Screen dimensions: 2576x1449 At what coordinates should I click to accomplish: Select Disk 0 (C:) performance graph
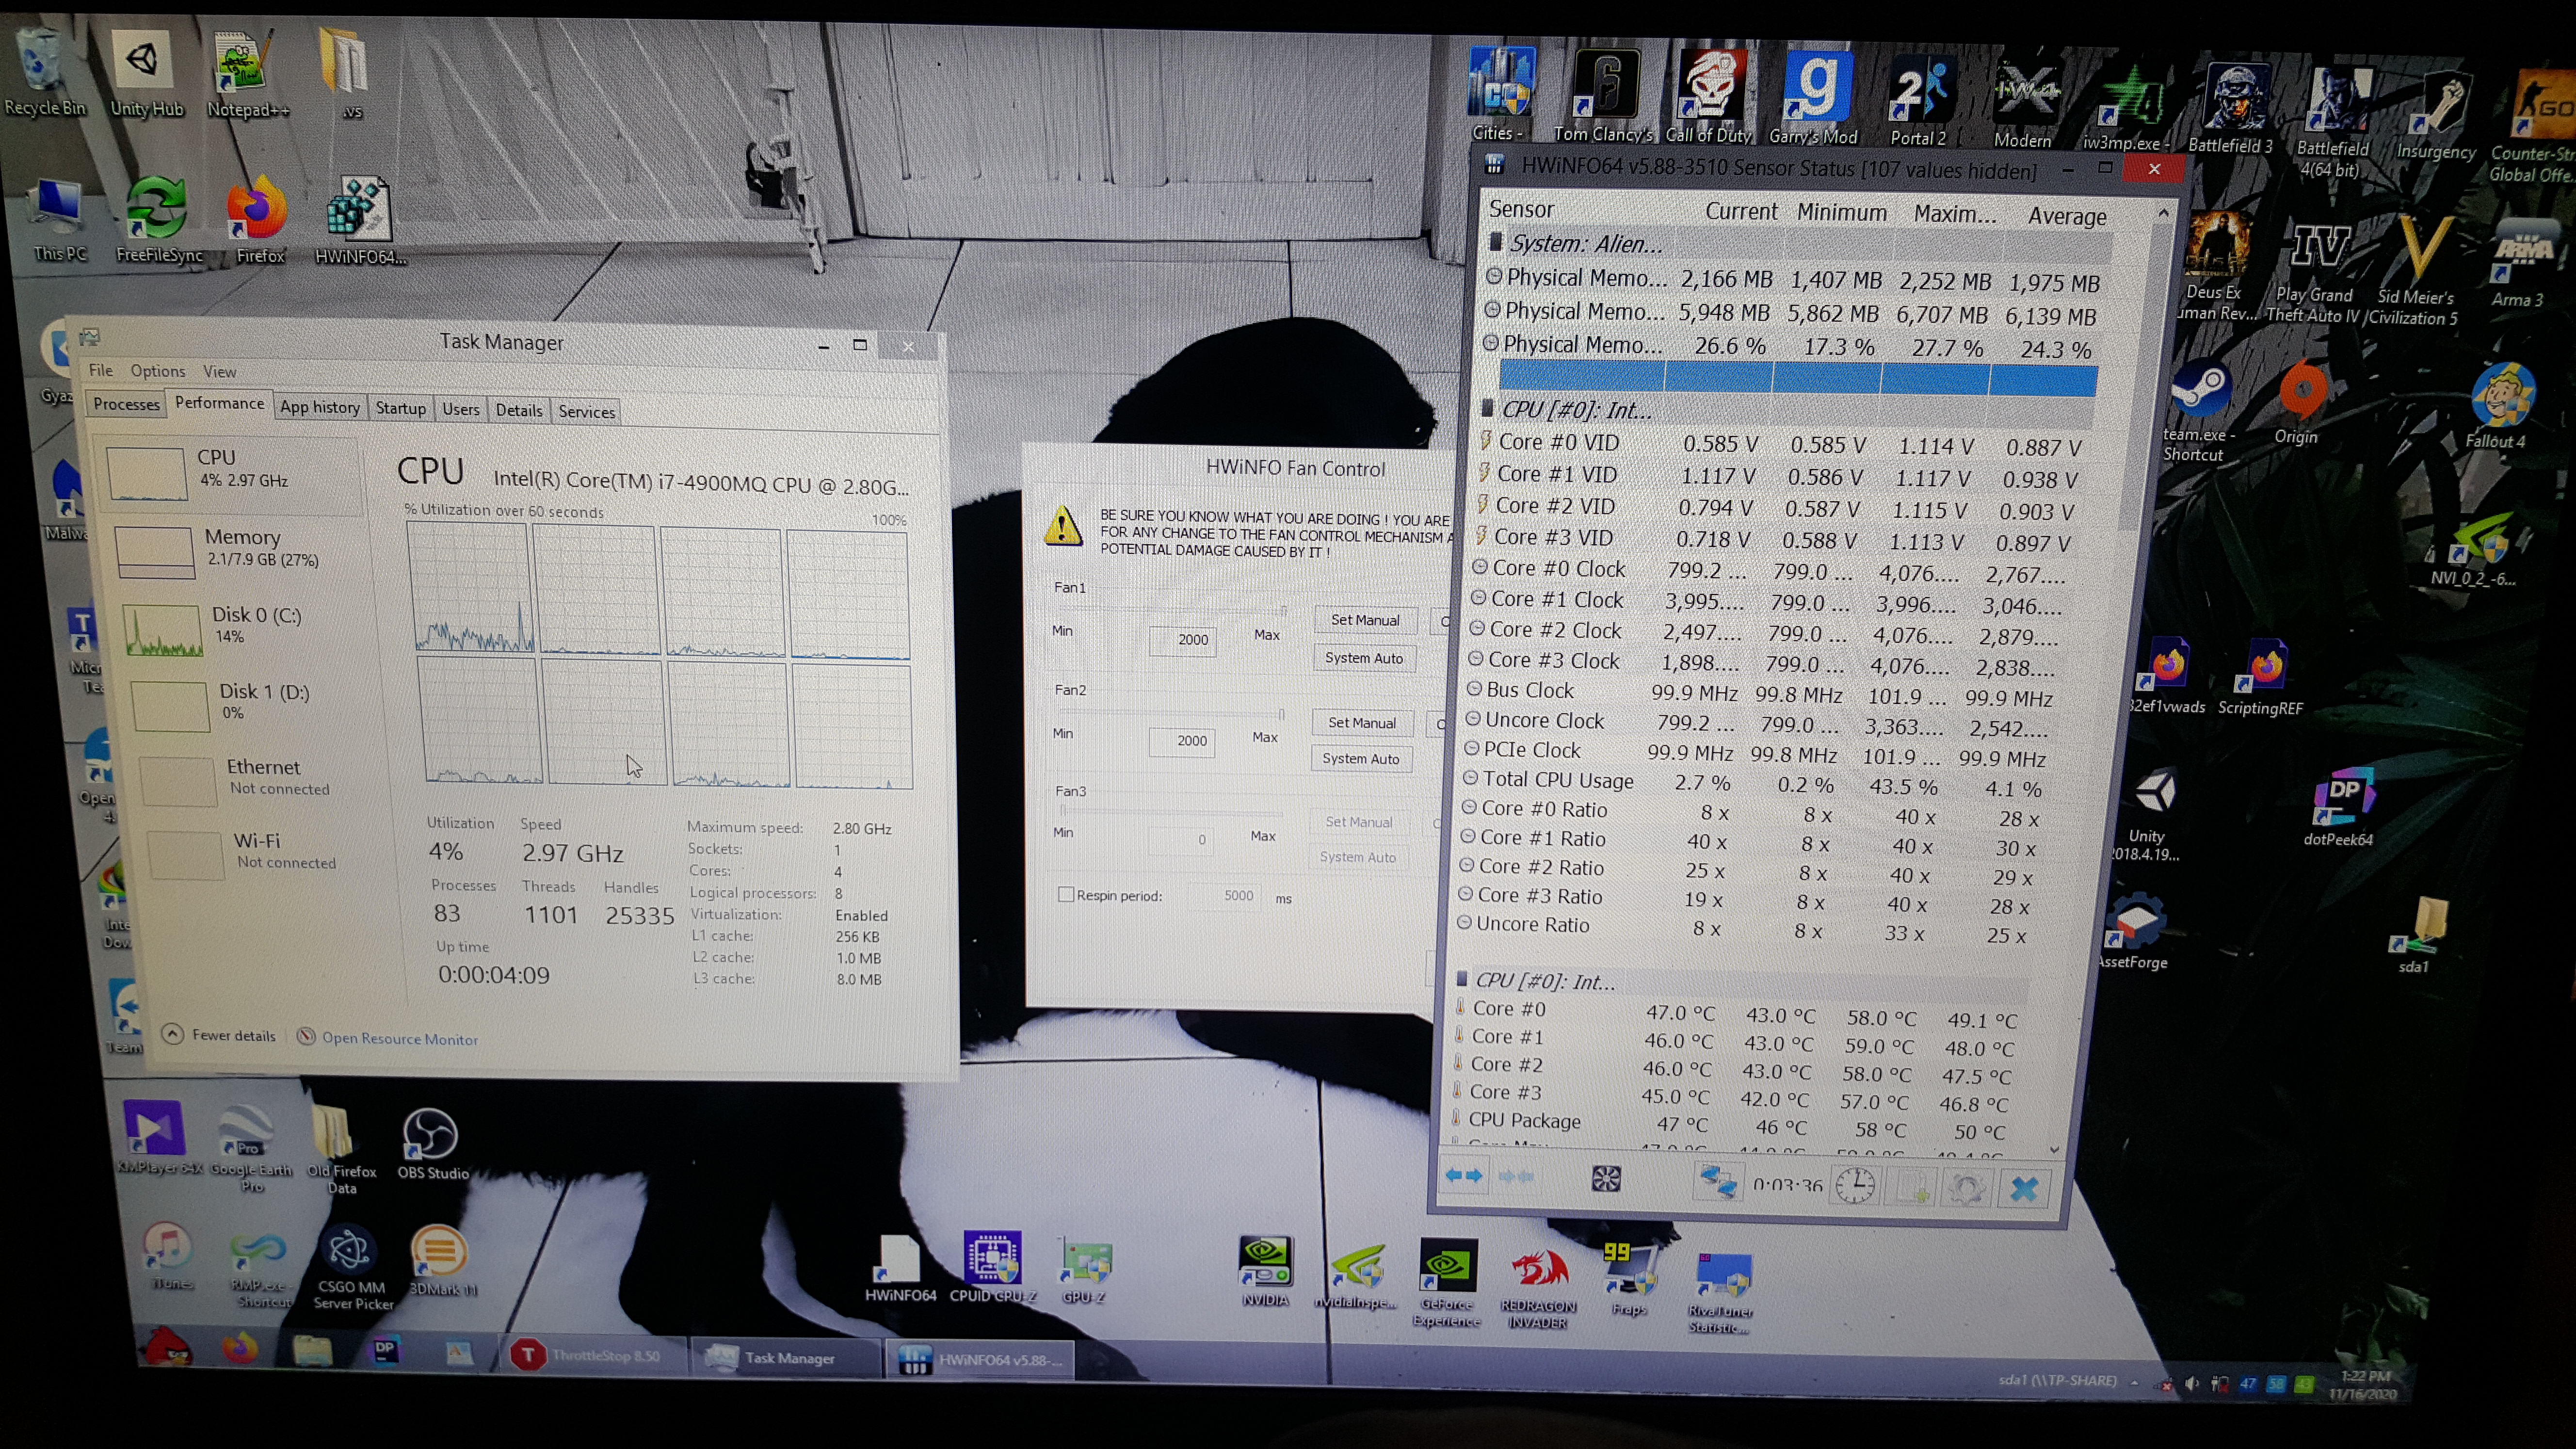pos(163,631)
